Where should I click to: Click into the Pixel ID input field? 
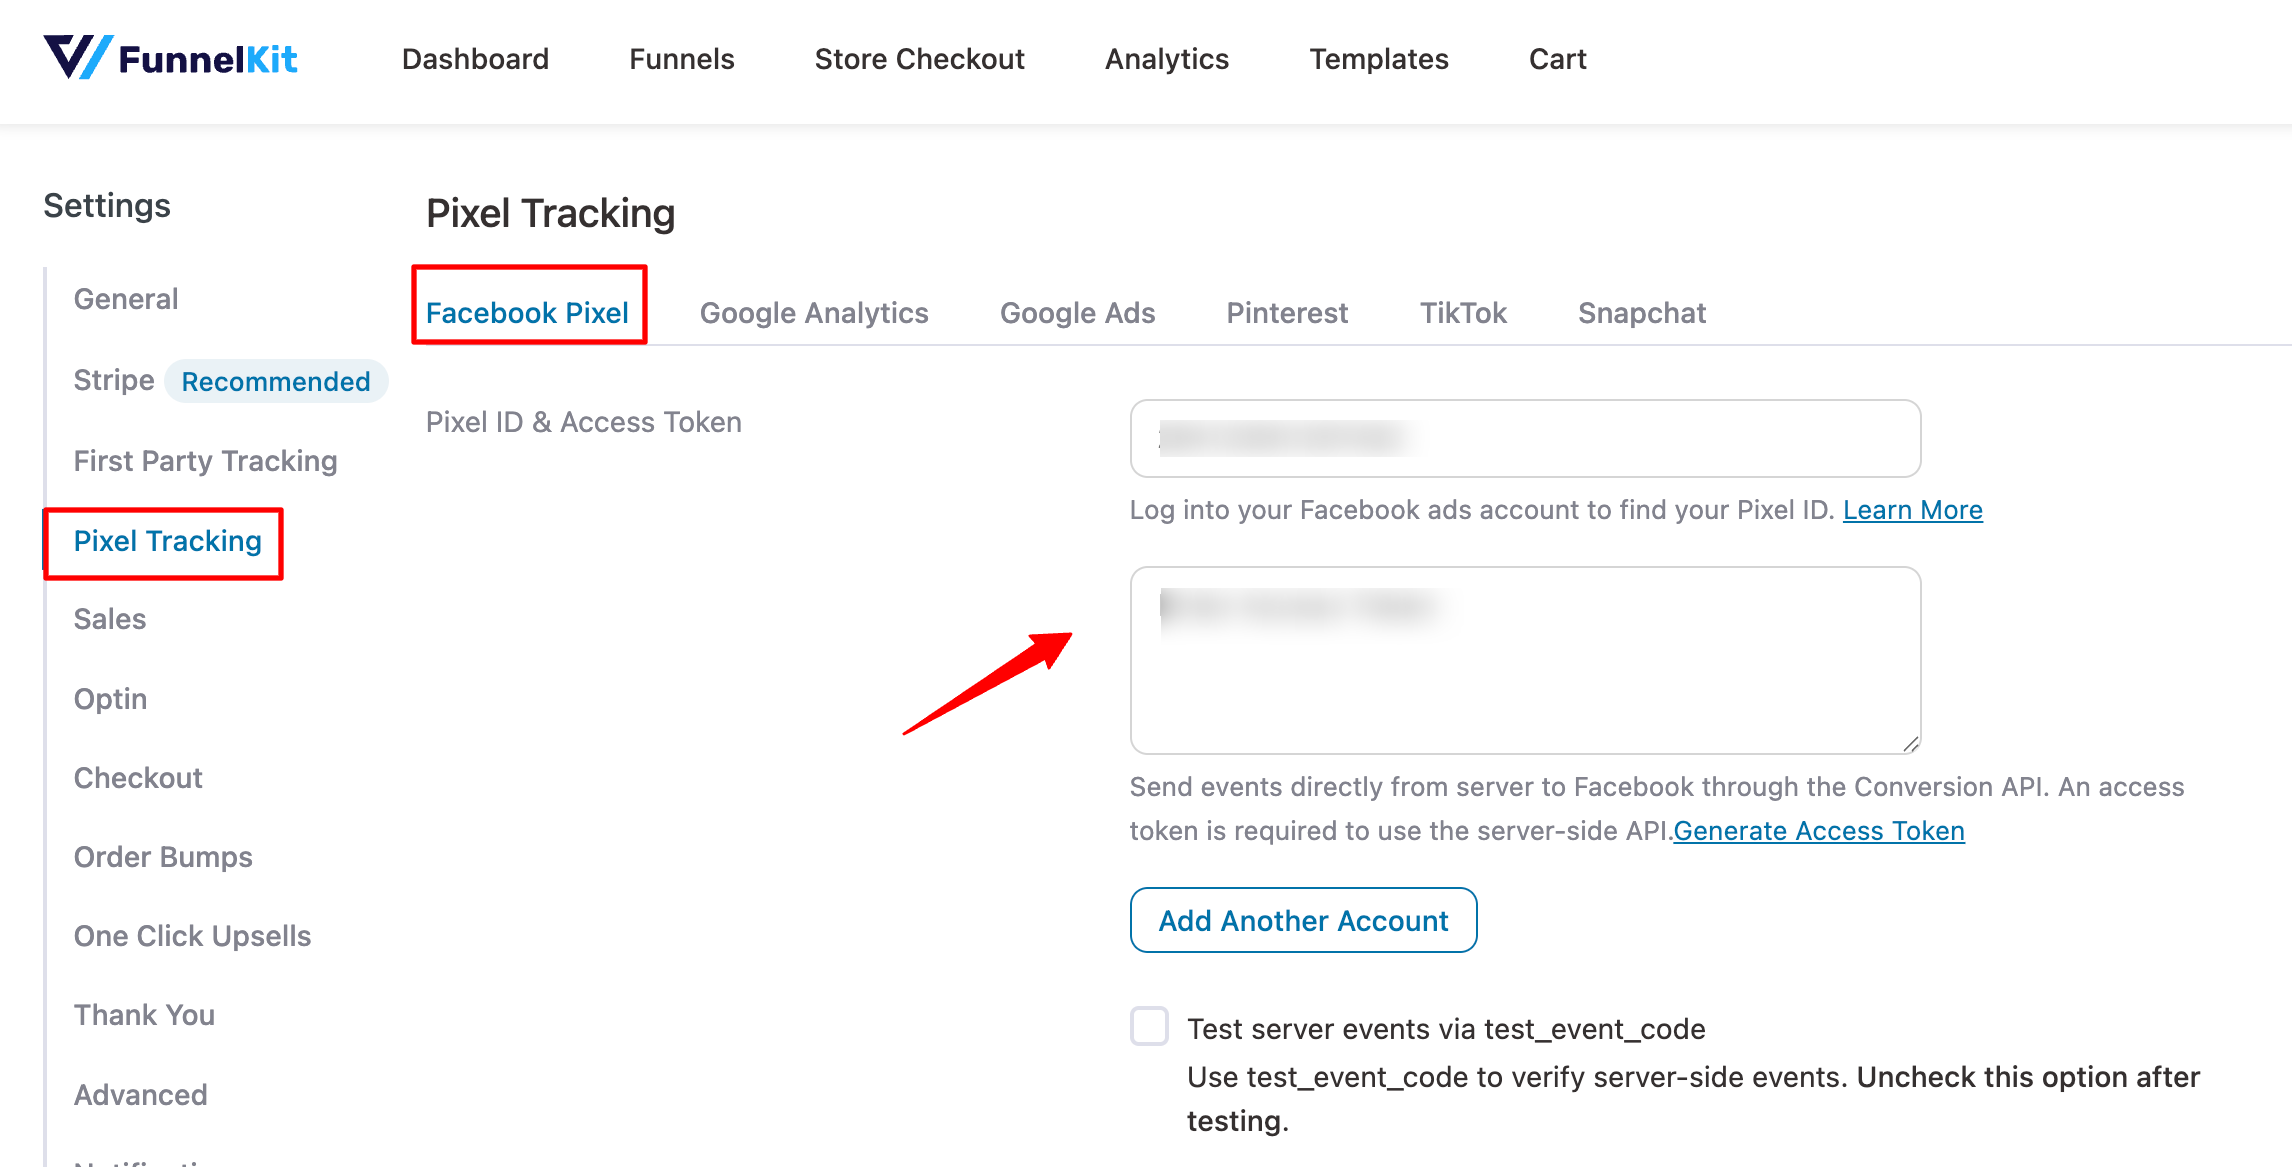click(x=1525, y=438)
